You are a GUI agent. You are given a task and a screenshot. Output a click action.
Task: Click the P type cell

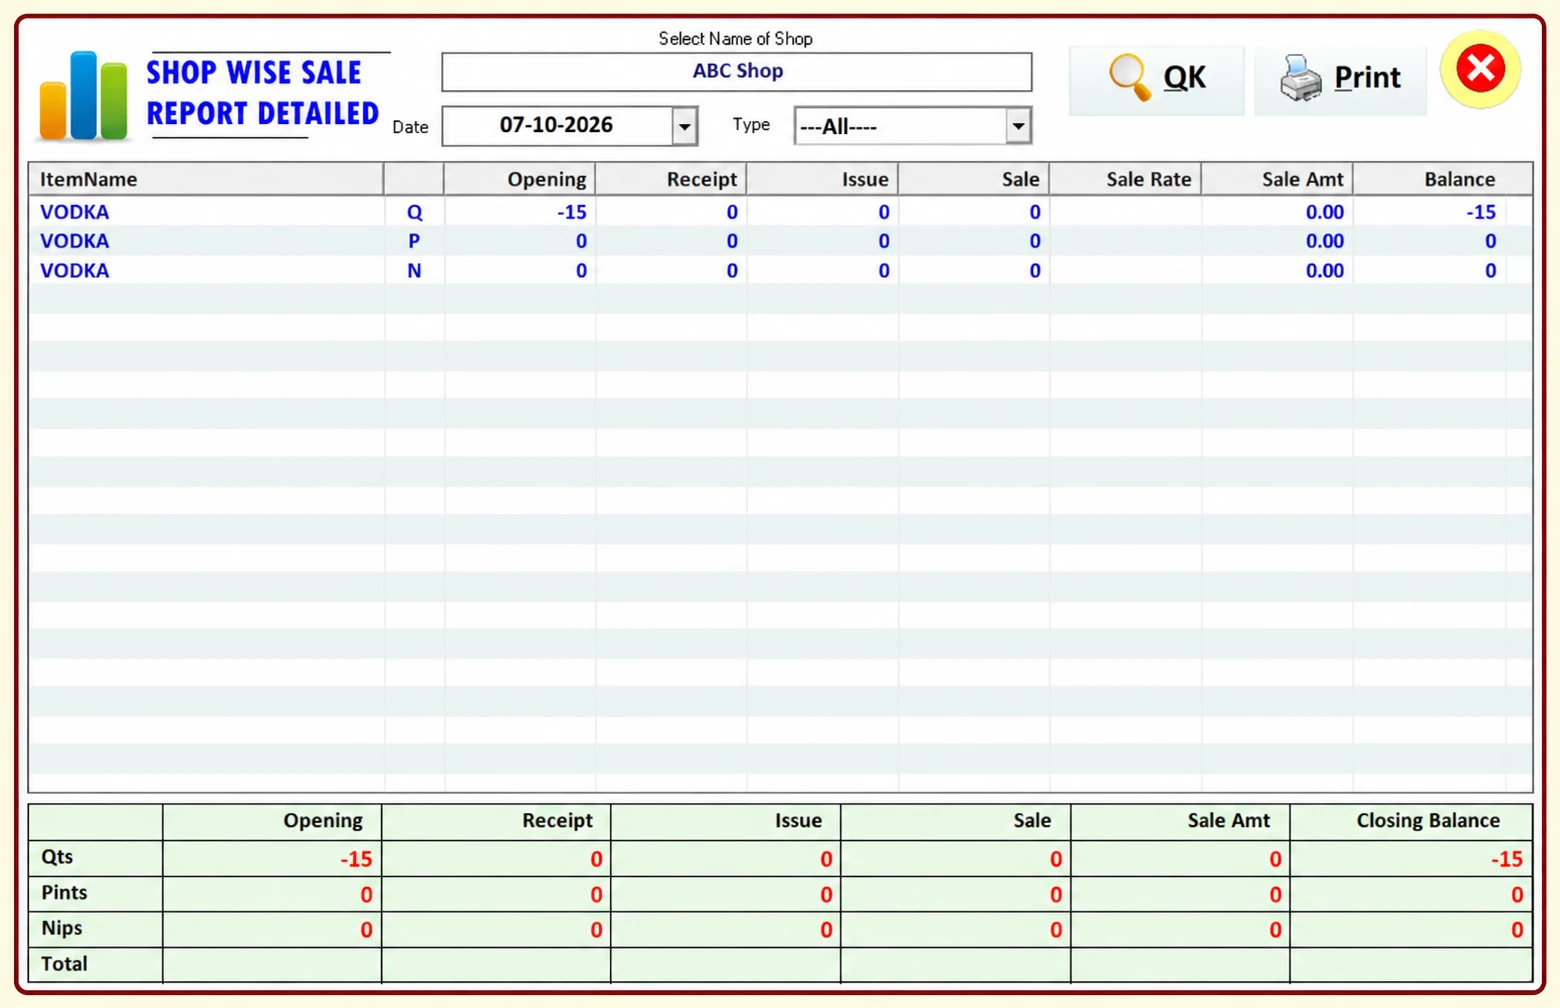pos(414,241)
